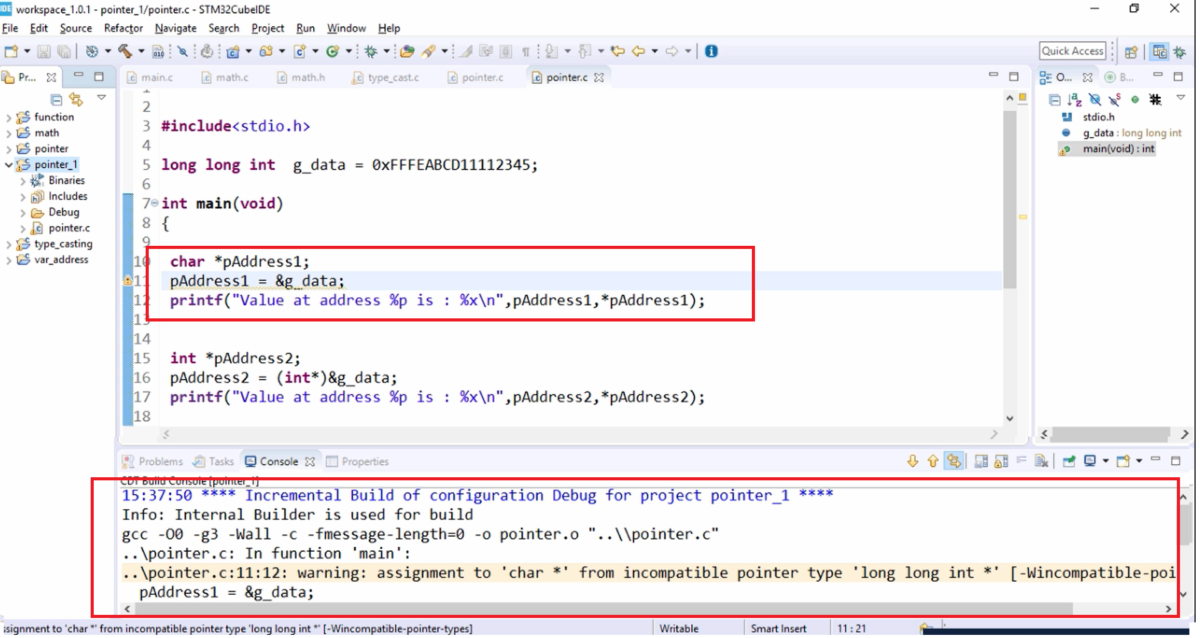Screen dimensions: 1200x638
Task: Click the Build hammer icon in toolbar
Action: (125, 51)
